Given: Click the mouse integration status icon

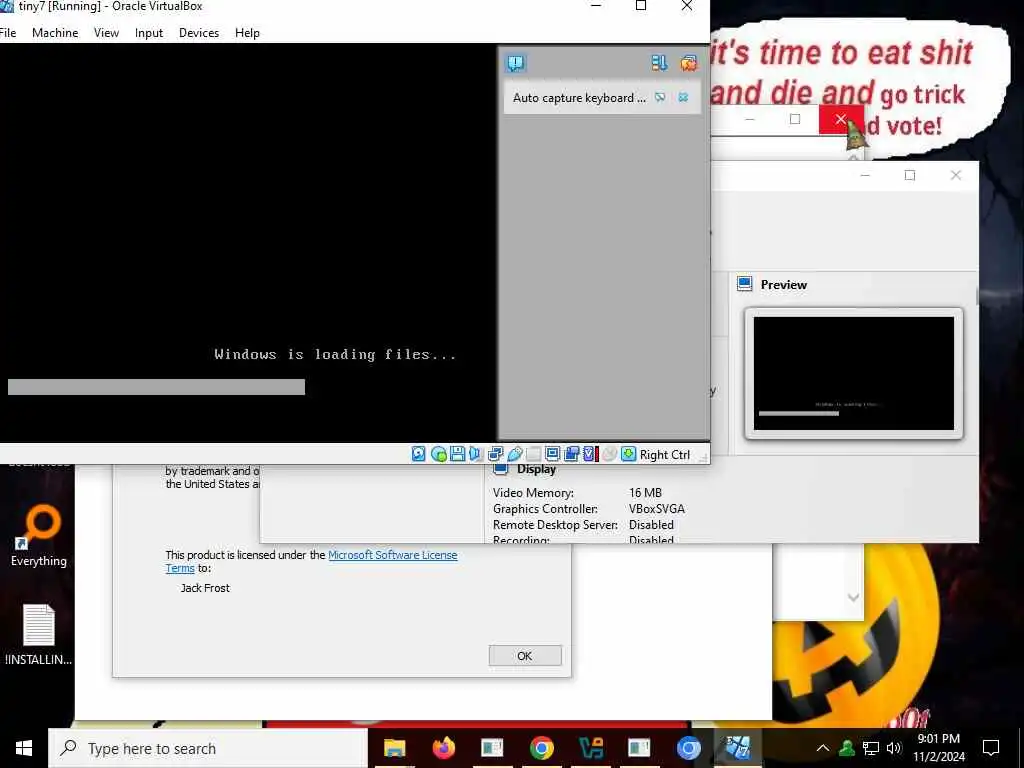Looking at the screenshot, I should pos(609,454).
